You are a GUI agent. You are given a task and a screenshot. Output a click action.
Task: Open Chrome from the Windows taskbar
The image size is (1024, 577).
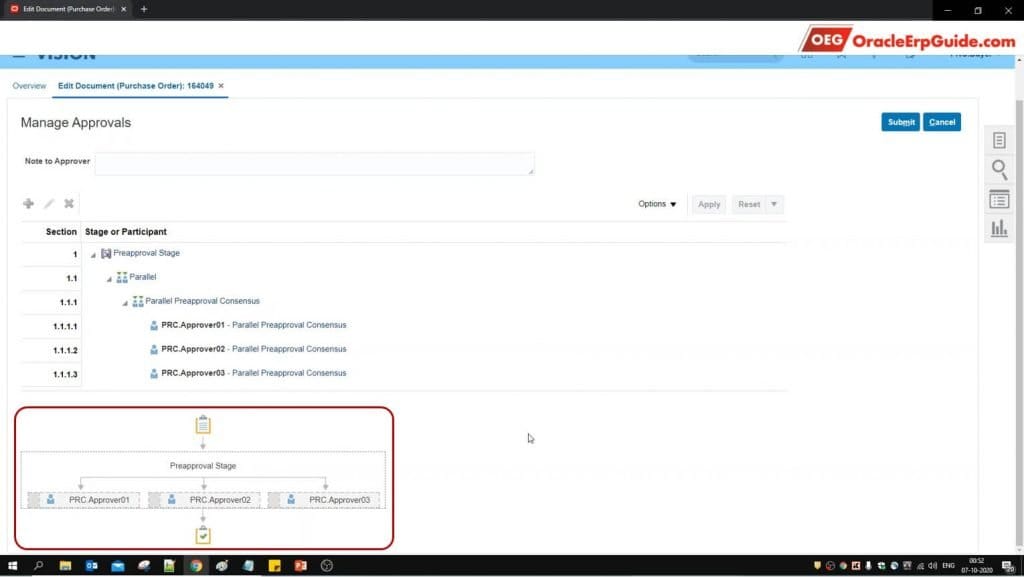tap(196, 566)
